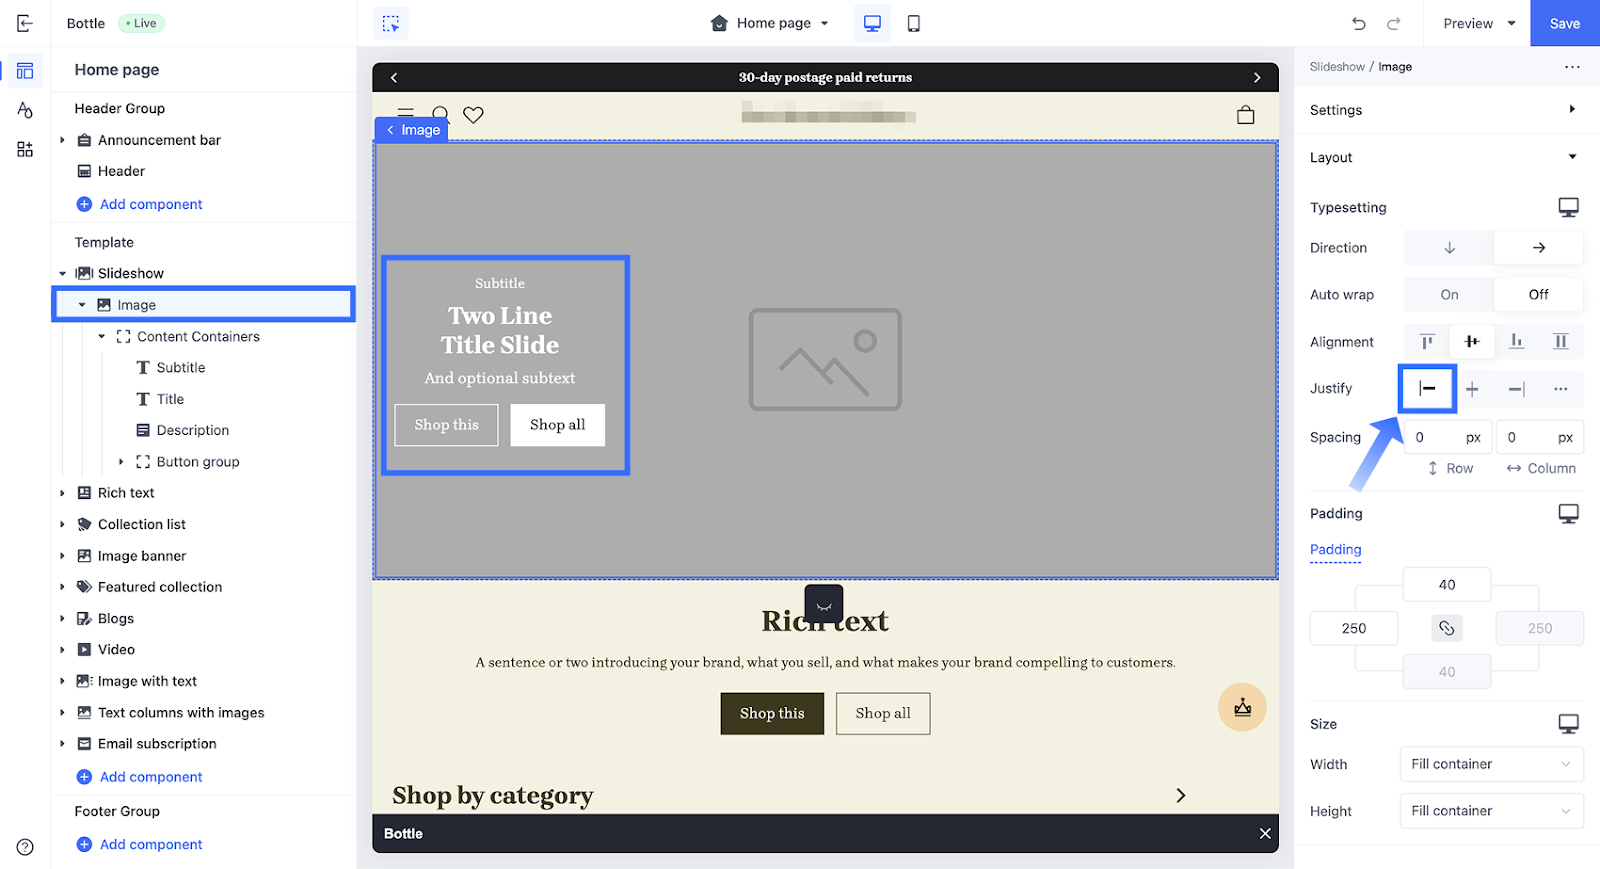
Task: Open the Preview dropdown arrow
Action: (x=1511, y=23)
